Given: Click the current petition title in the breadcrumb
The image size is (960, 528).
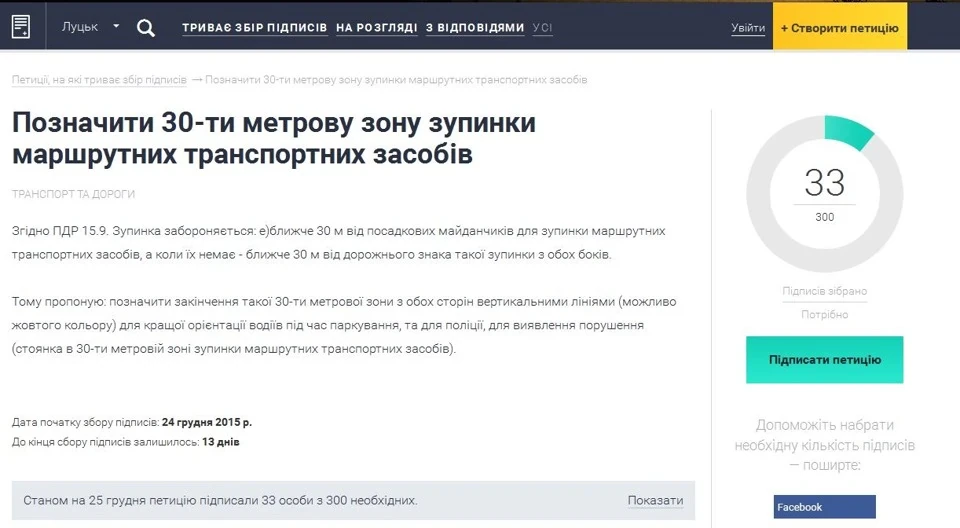Looking at the screenshot, I should tap(396, 80).
